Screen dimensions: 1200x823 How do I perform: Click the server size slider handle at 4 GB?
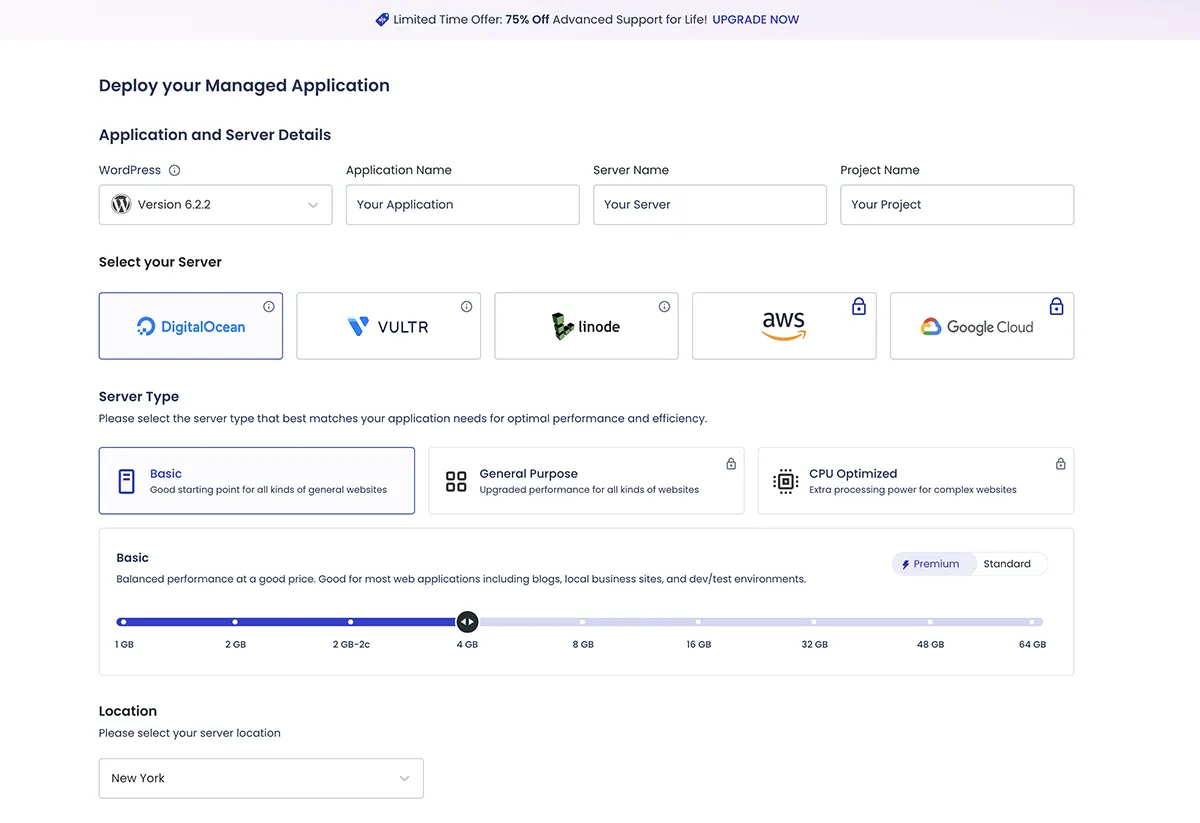[x=467, y=622]
